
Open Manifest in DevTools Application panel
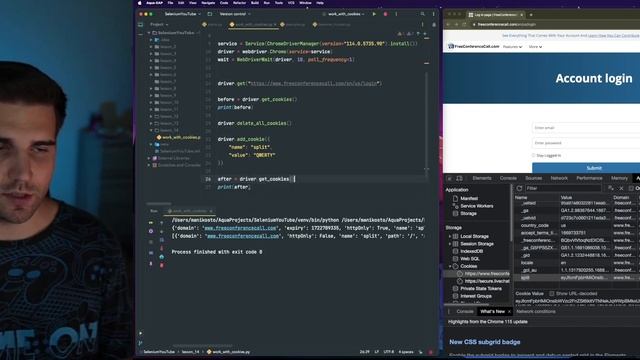click(x=469, y=198)
